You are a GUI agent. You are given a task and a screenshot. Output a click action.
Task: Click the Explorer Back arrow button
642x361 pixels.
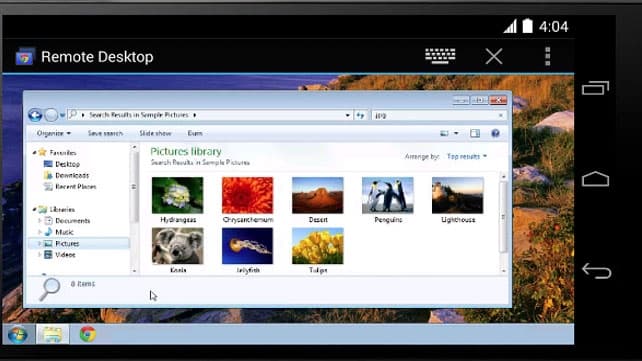(35, 115)
